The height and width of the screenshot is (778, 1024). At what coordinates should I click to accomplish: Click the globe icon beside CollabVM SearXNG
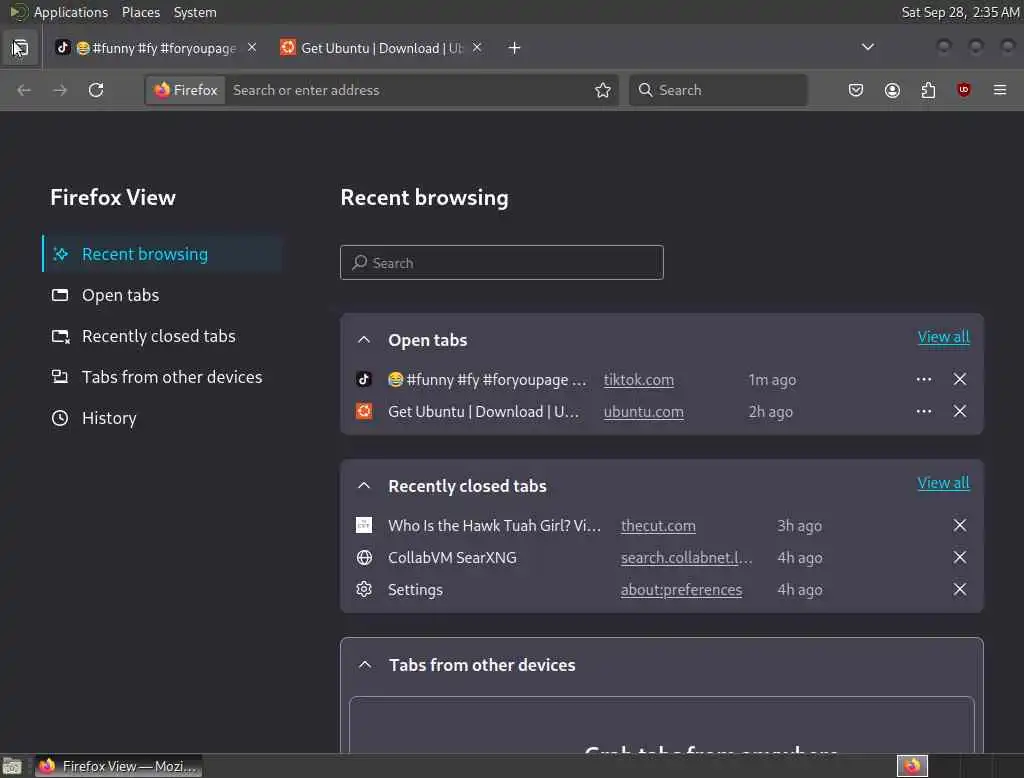pyautogui.click(x=364, y=558)
